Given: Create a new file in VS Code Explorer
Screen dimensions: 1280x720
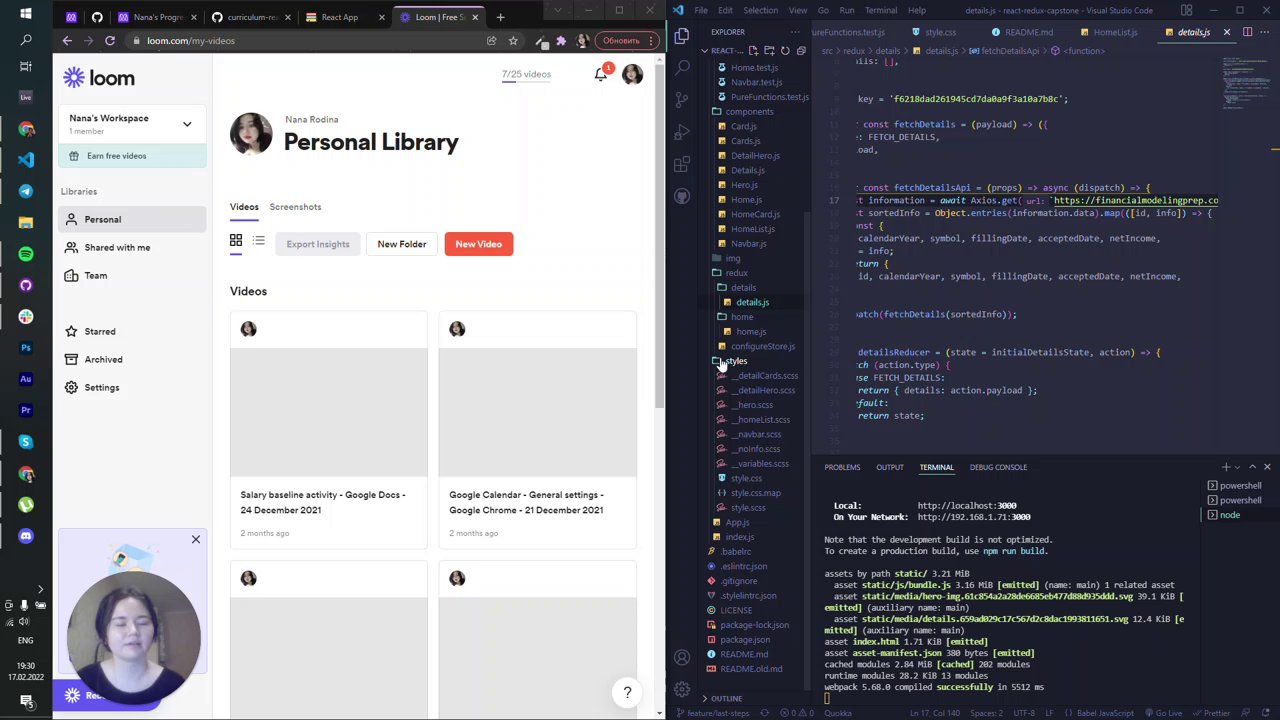Looking at the screenshot, I should [x=753, y=51].
